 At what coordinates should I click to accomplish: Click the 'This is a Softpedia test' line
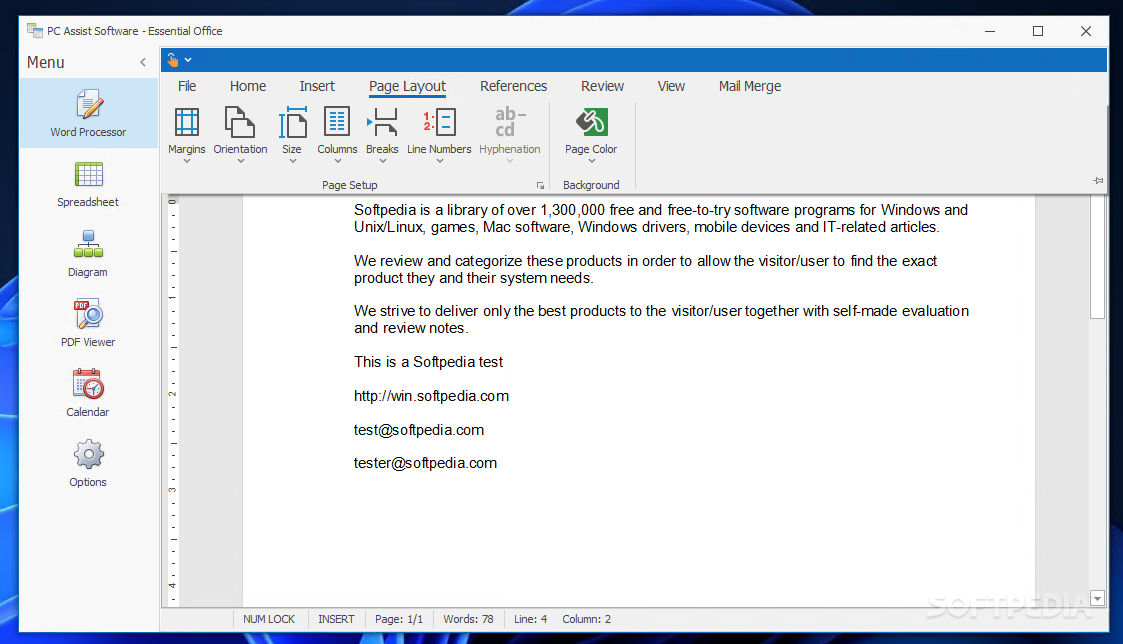428,362
